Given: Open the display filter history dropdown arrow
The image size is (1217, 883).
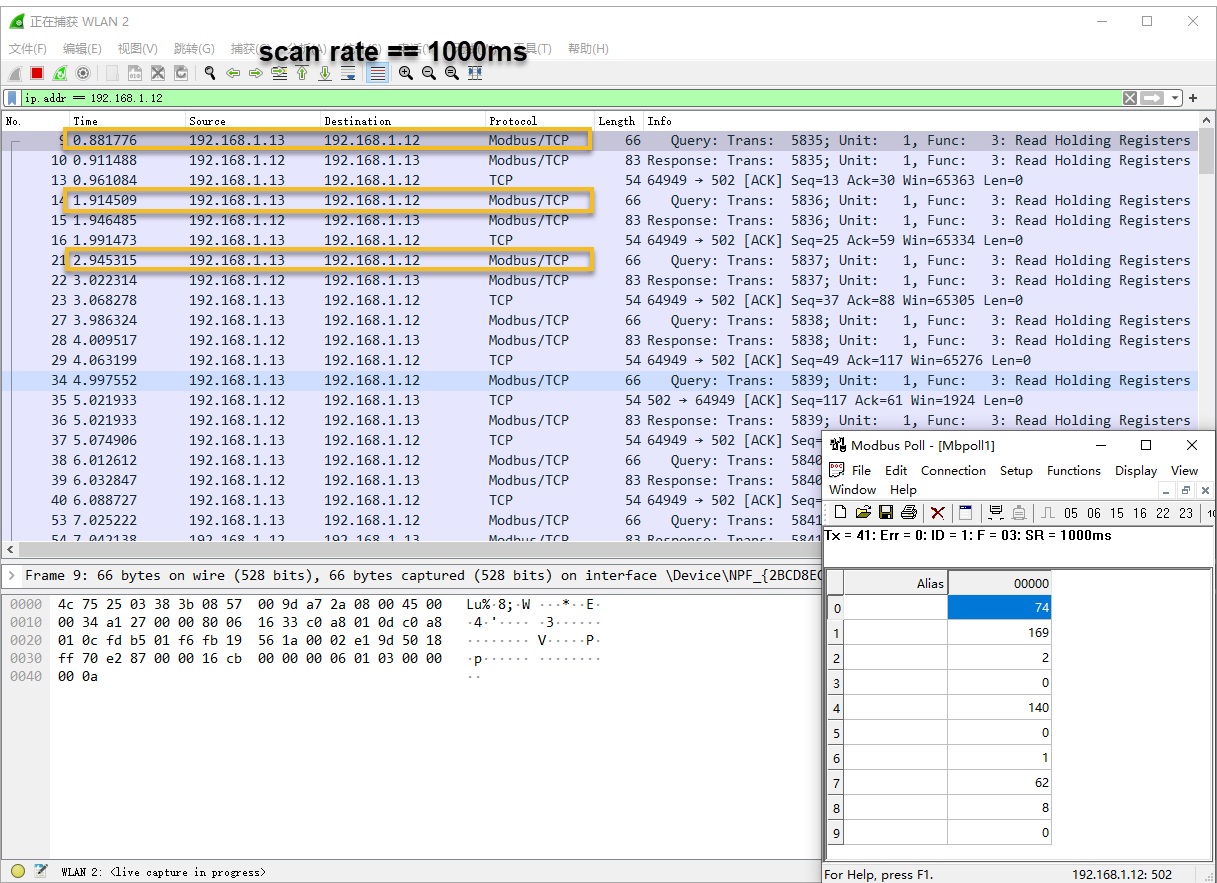Looking at the screenshot, I should [1175, 98].
